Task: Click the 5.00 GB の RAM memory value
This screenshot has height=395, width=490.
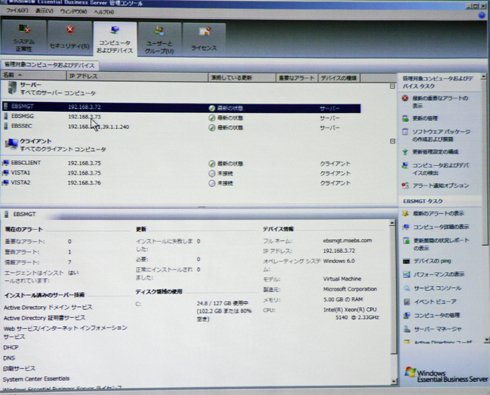Action: tap(343, 299)
